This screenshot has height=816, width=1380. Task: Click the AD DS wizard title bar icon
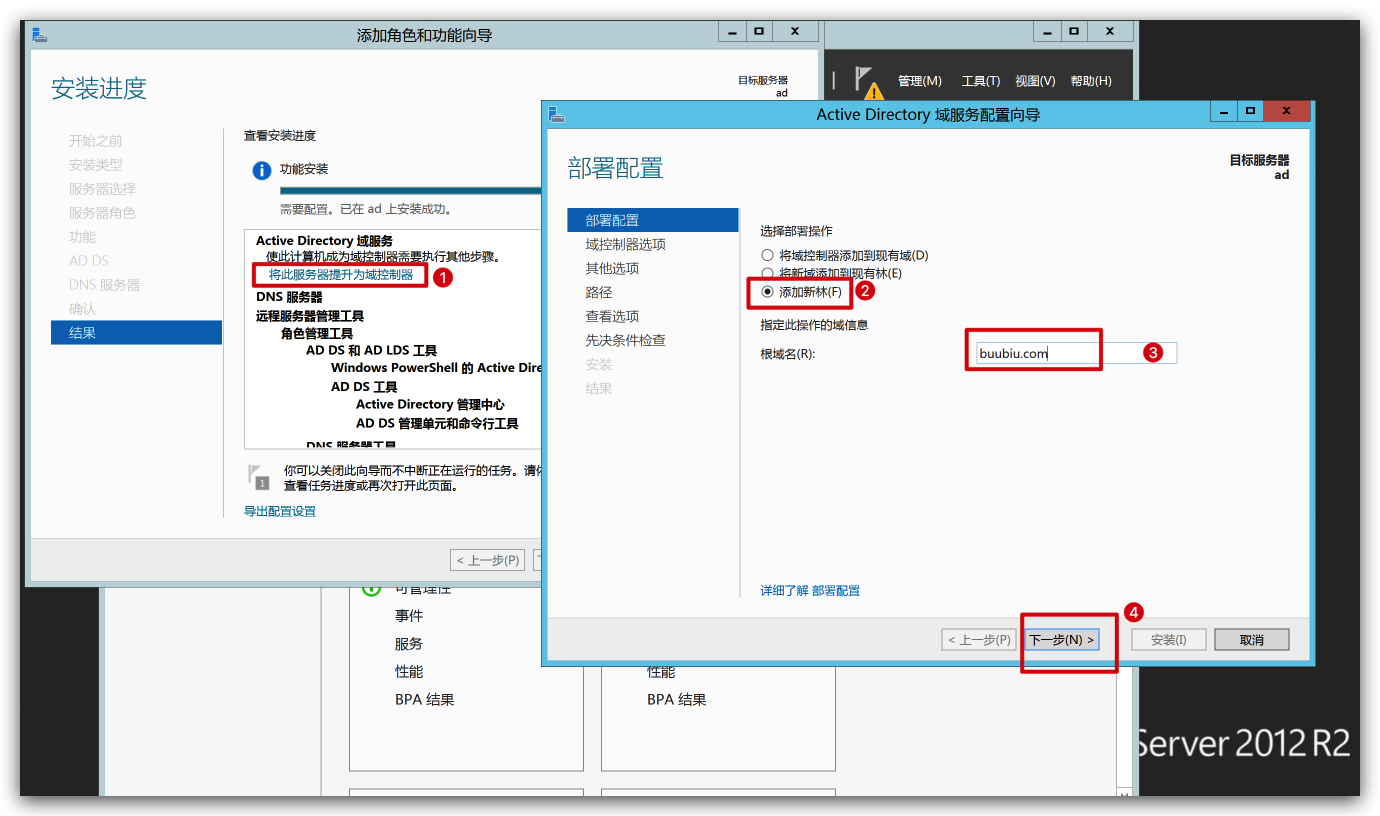(x=557, y=115)
